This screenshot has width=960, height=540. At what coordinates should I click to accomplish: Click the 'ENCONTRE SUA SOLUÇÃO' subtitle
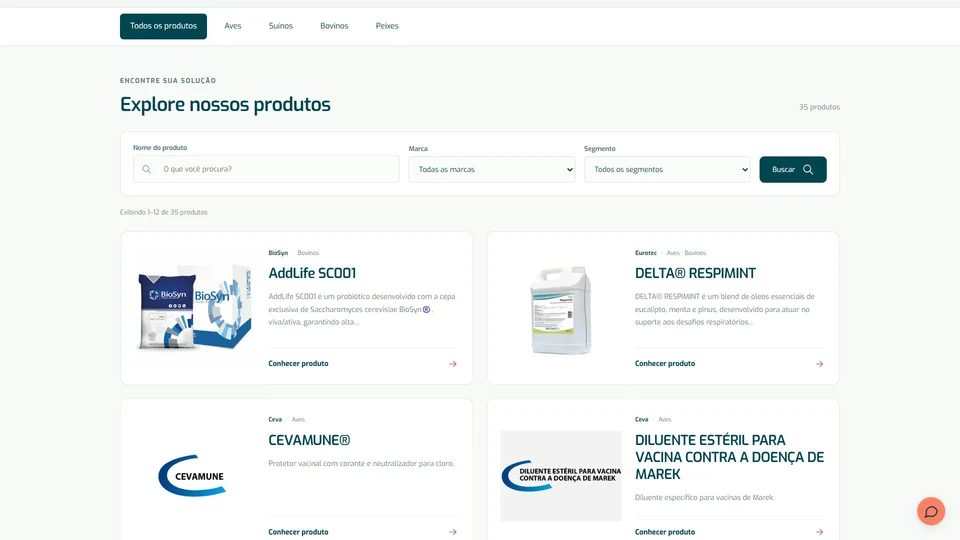coord(168,81)
